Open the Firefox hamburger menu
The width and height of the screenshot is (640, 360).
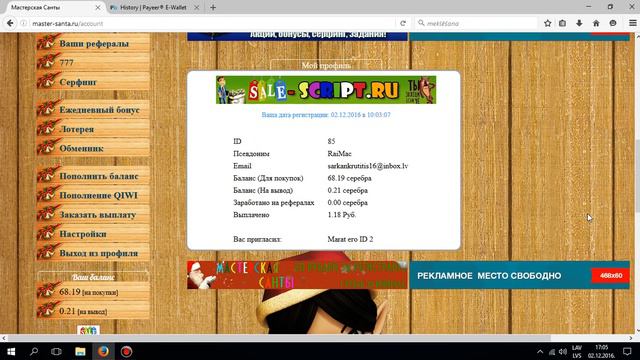[x=632, y=23]
